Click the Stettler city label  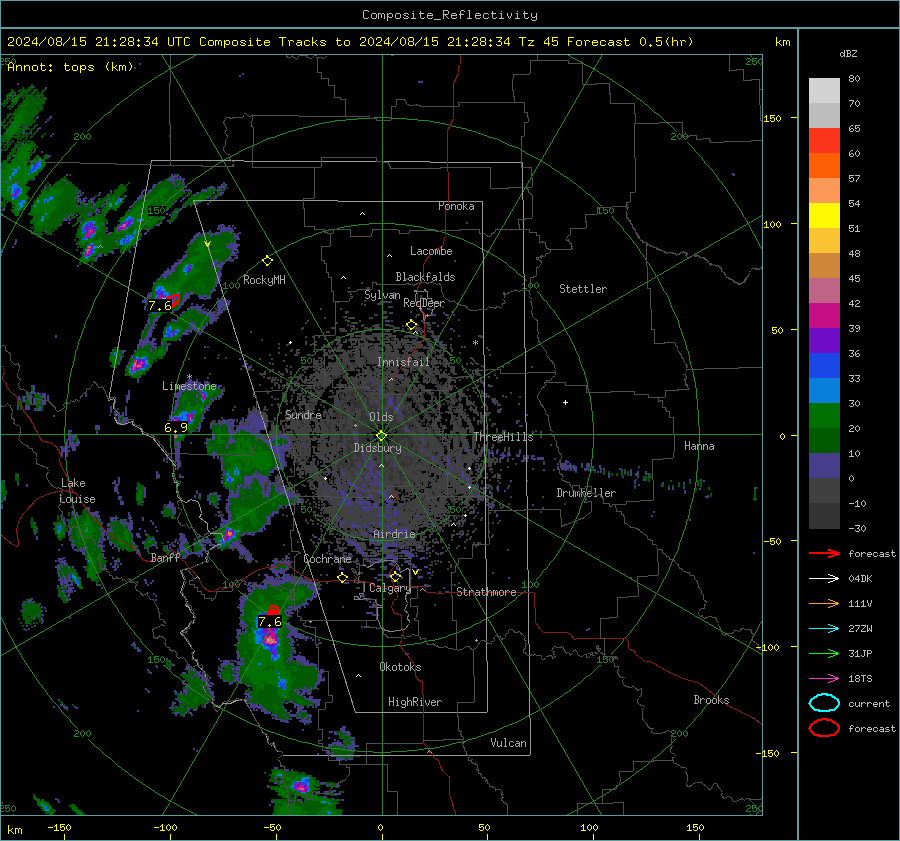tap(583, 289)
